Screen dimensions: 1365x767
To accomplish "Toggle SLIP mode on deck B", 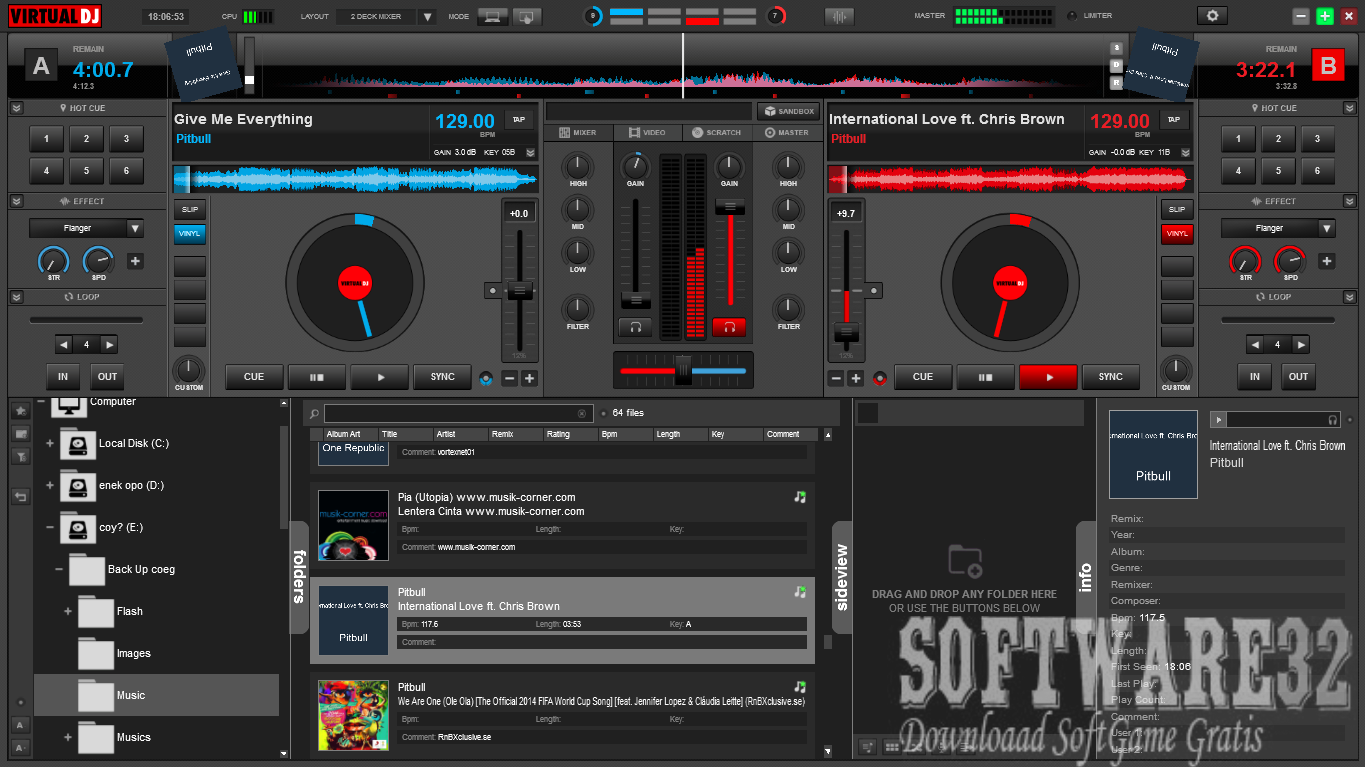I will 1177,210.
